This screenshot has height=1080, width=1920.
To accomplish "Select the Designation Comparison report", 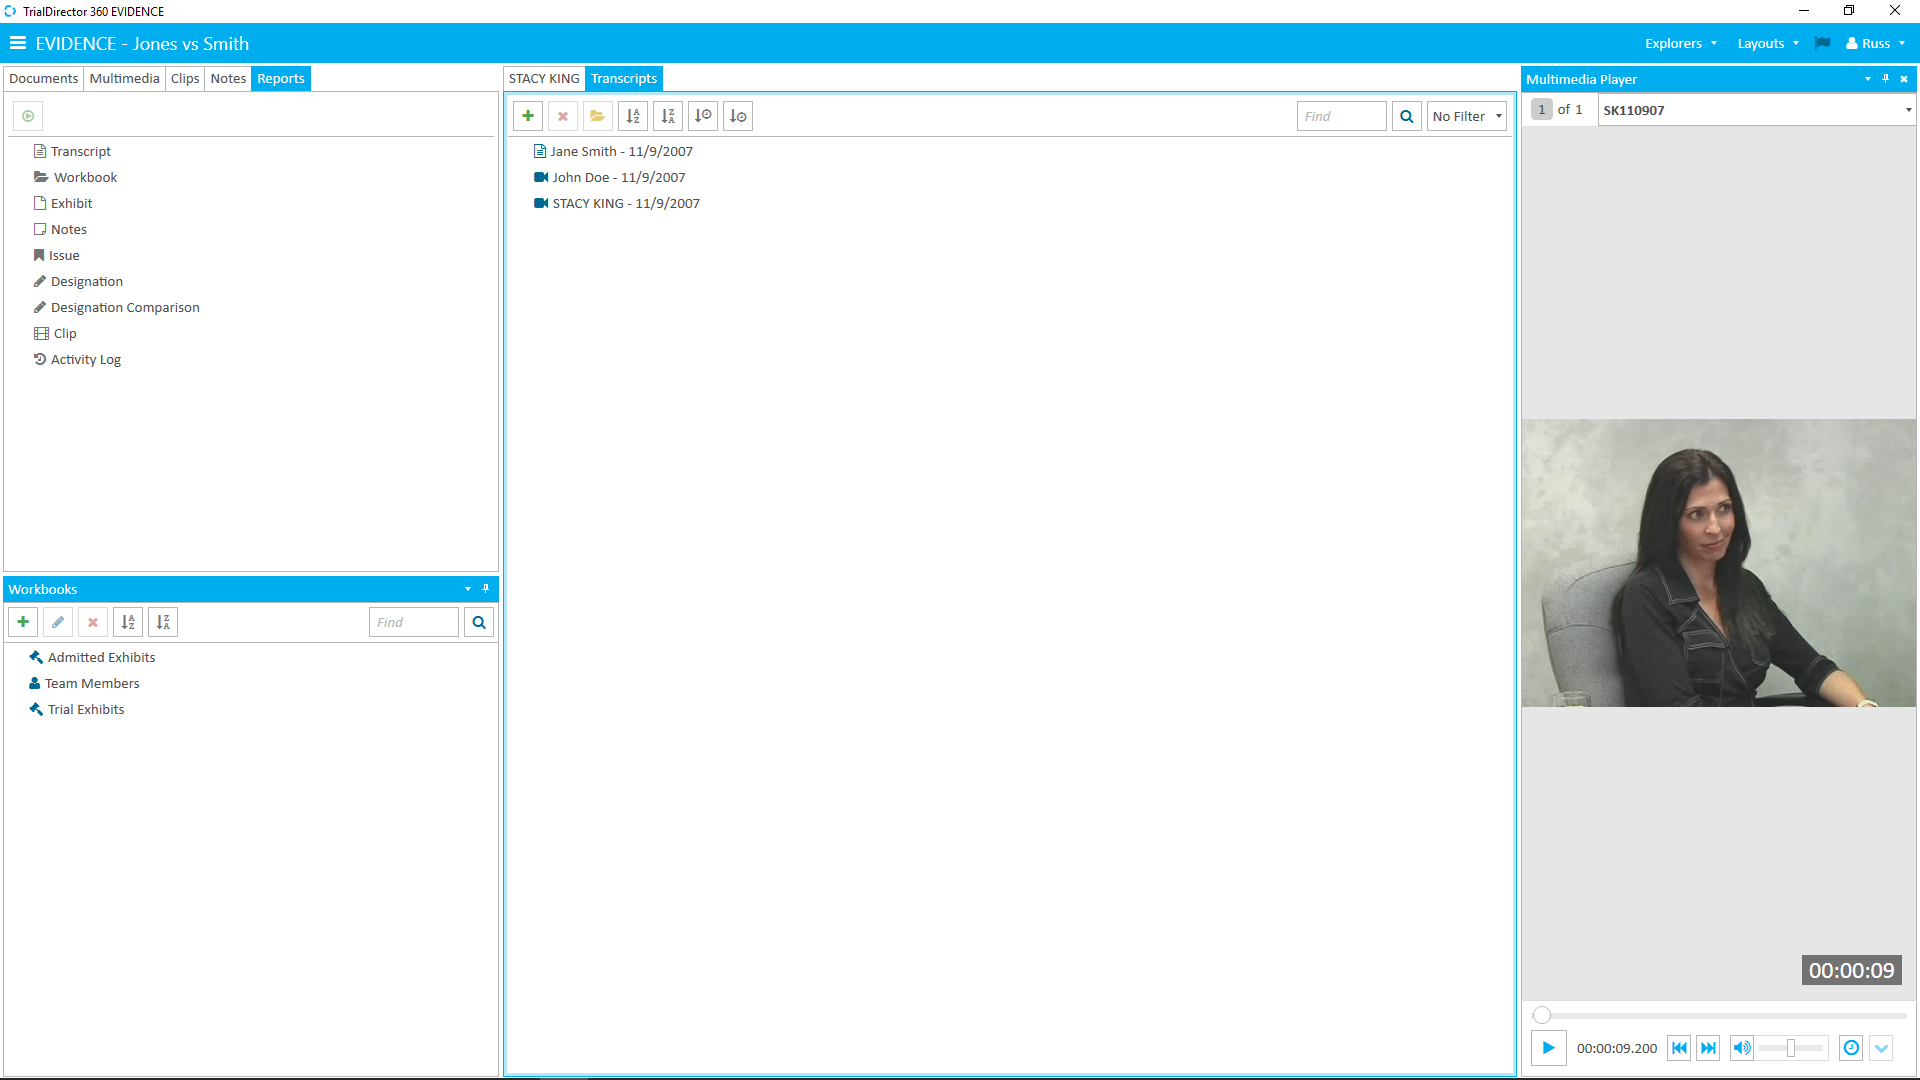I will click(116, 307).
